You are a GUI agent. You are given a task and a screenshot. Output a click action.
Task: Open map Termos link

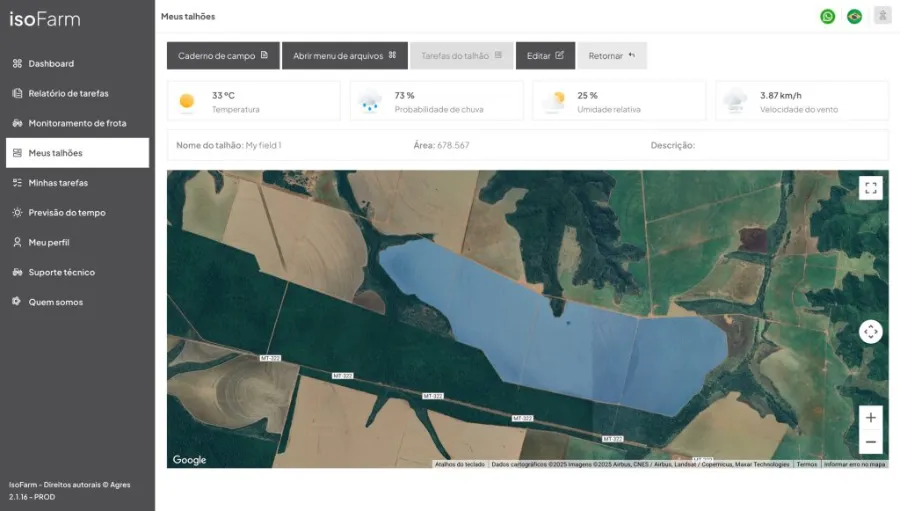click(x=806, y=464)
